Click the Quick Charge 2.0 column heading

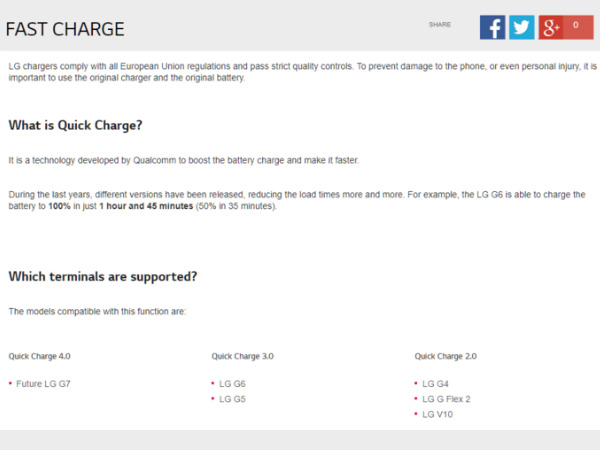[x=445, y=356]
